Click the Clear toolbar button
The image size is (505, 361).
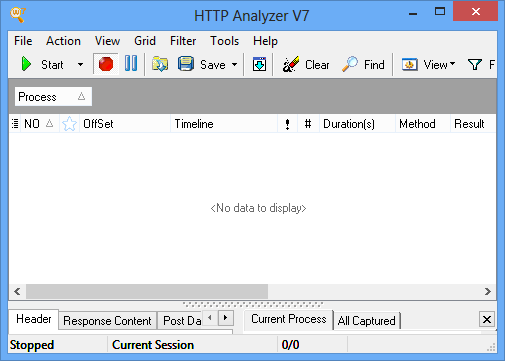306,64
